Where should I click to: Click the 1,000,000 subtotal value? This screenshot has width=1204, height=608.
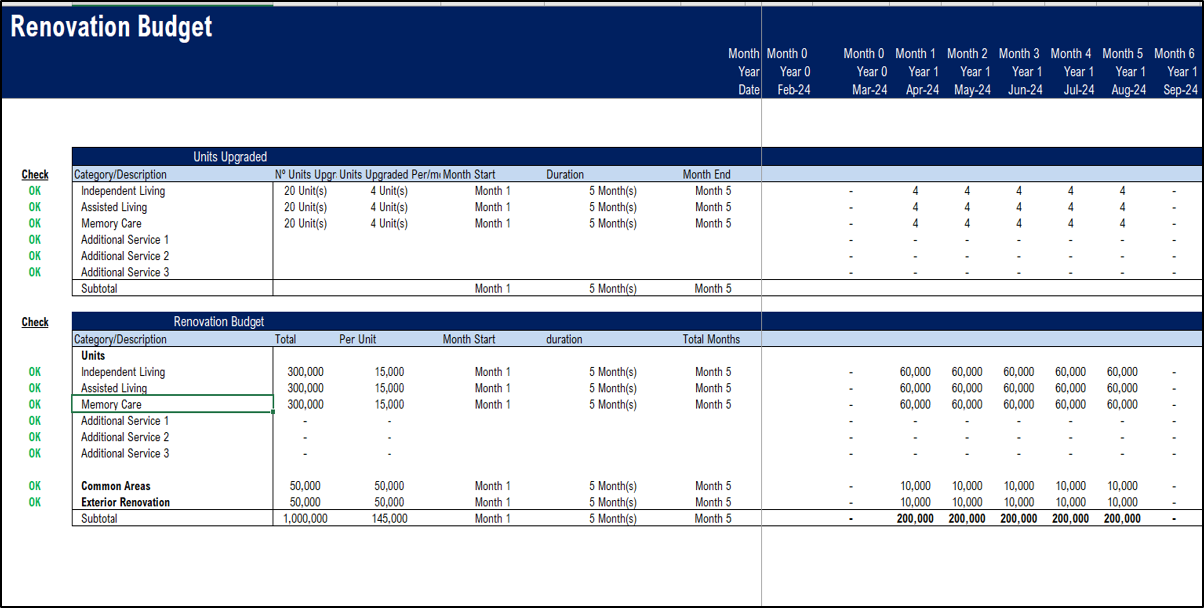pyautogui.click(x=305, y=519)
